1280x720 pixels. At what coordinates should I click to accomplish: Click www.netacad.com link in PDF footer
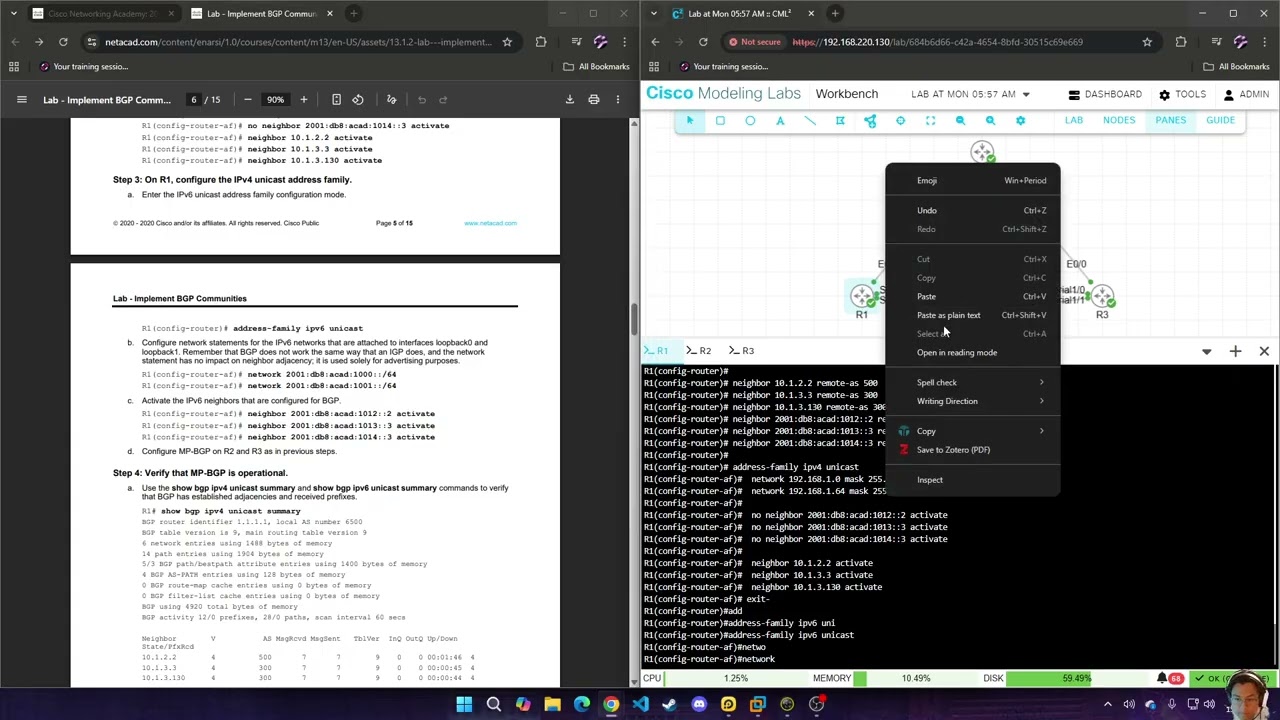click(490, 223)
